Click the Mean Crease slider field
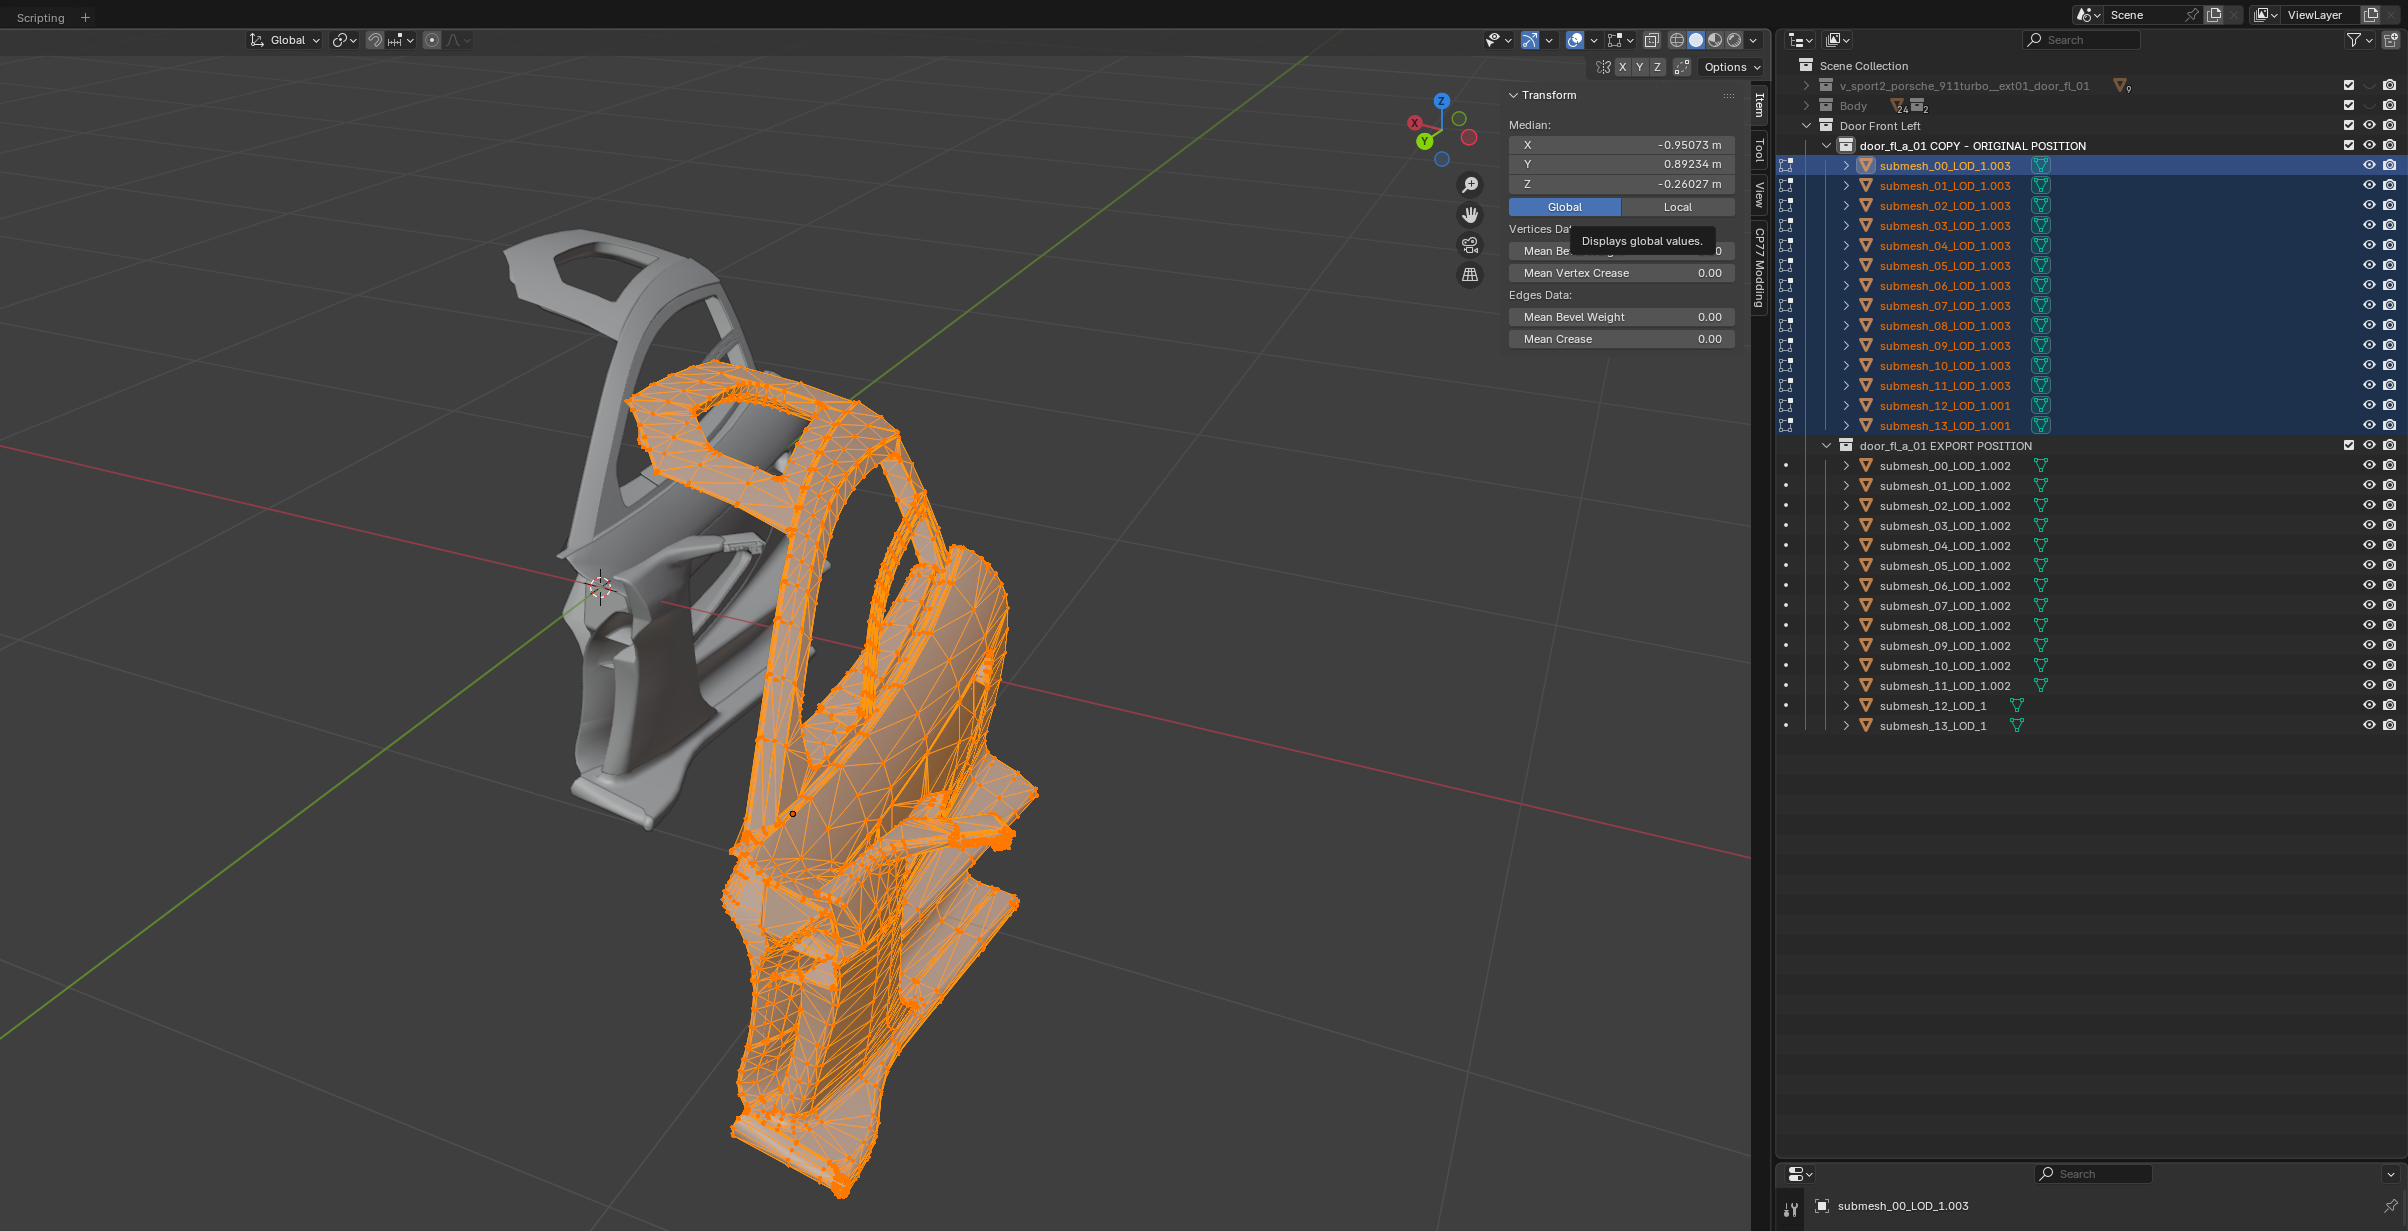Viewport: 2408px width, 1231px height. [1621, 339]
